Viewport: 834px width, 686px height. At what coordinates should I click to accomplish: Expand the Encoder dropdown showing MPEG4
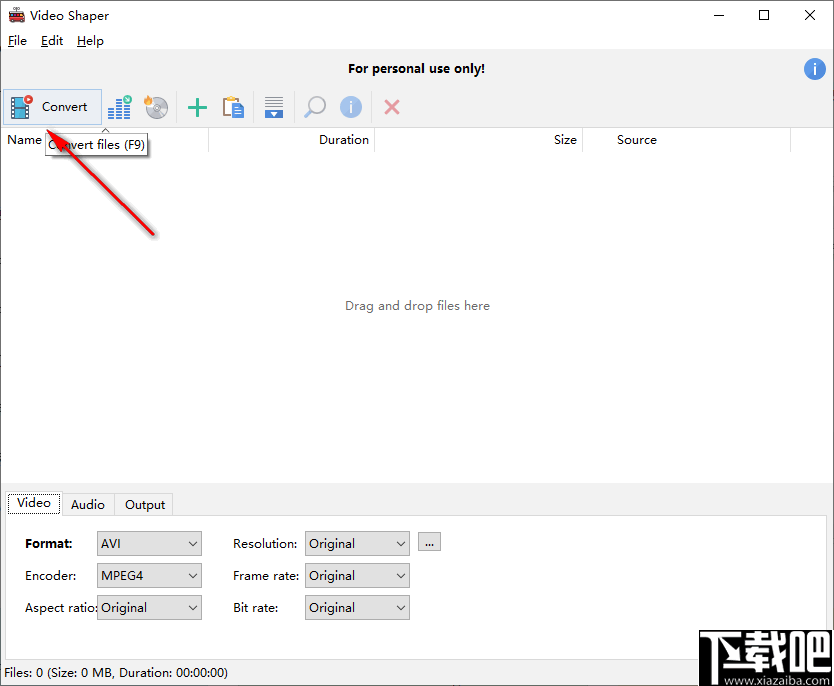click(149, 576)
